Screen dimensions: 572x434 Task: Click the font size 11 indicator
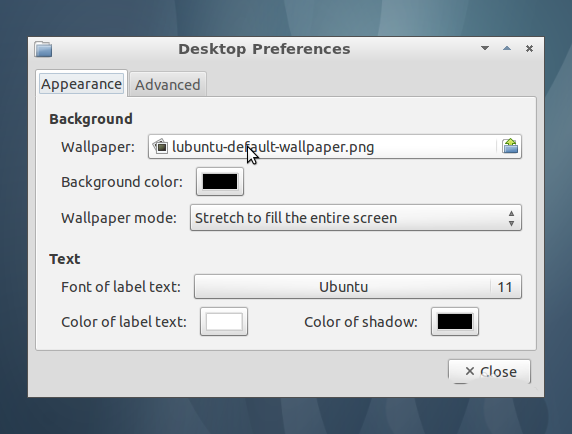pyautogui.click(x=505, y=287)
